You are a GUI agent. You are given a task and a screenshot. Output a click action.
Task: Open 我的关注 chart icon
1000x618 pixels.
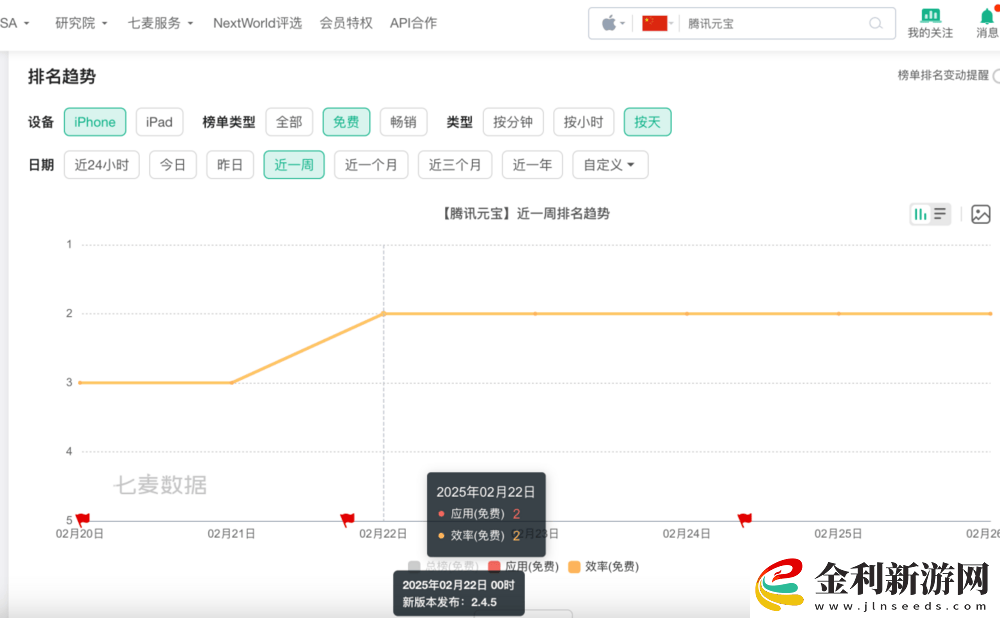[930, 15]
